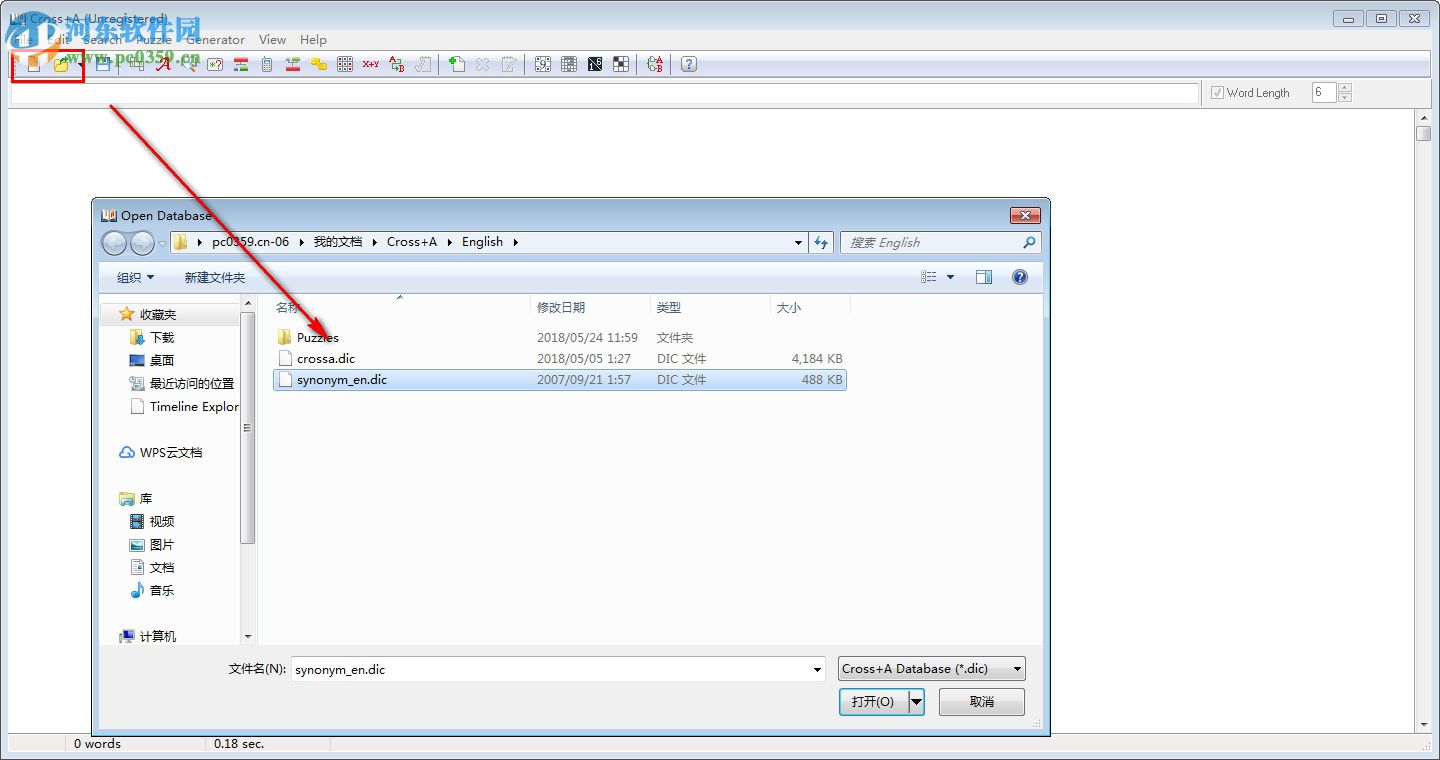Open the 组织 dropdown menu
1440x760 pixels.
tap(136, 277)
